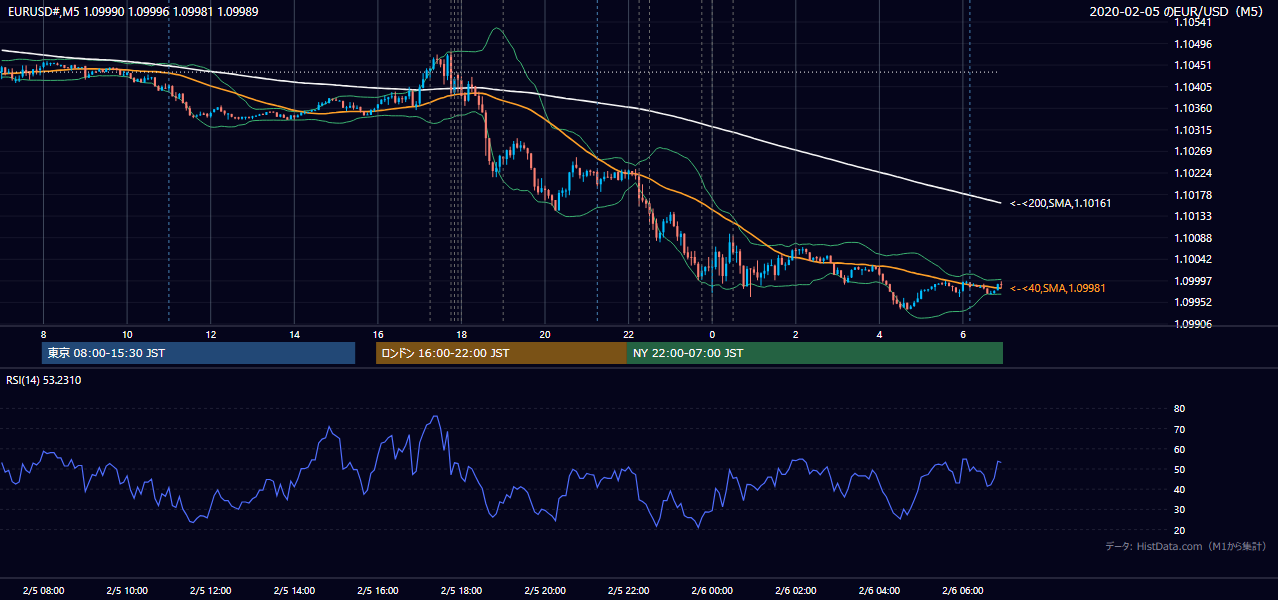1278x600 pixels.
Task: Click the 2/5 14:00 date axis label
Action: click(295, 590)
